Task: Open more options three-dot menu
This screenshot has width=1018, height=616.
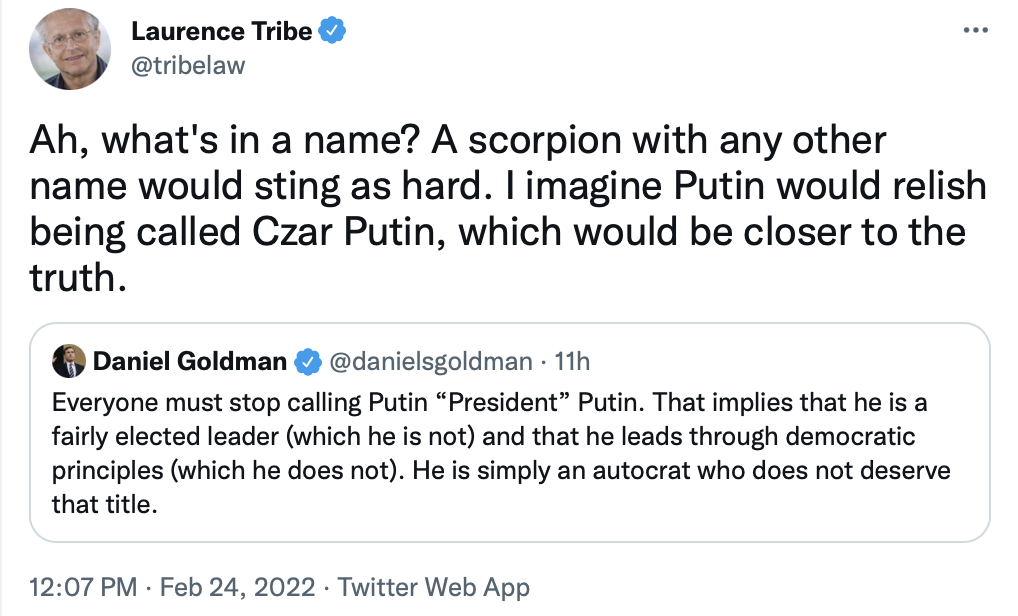Action: click(974, 30)
